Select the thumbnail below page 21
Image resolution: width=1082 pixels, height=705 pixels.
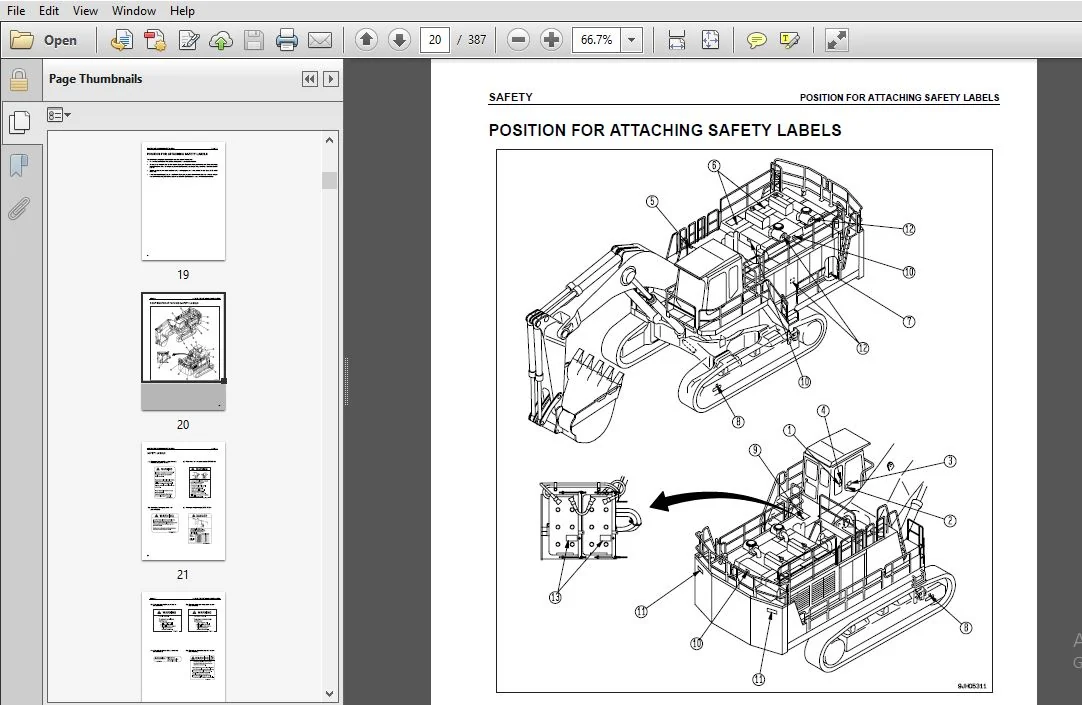pyautogui.click(x=183, y=647)
